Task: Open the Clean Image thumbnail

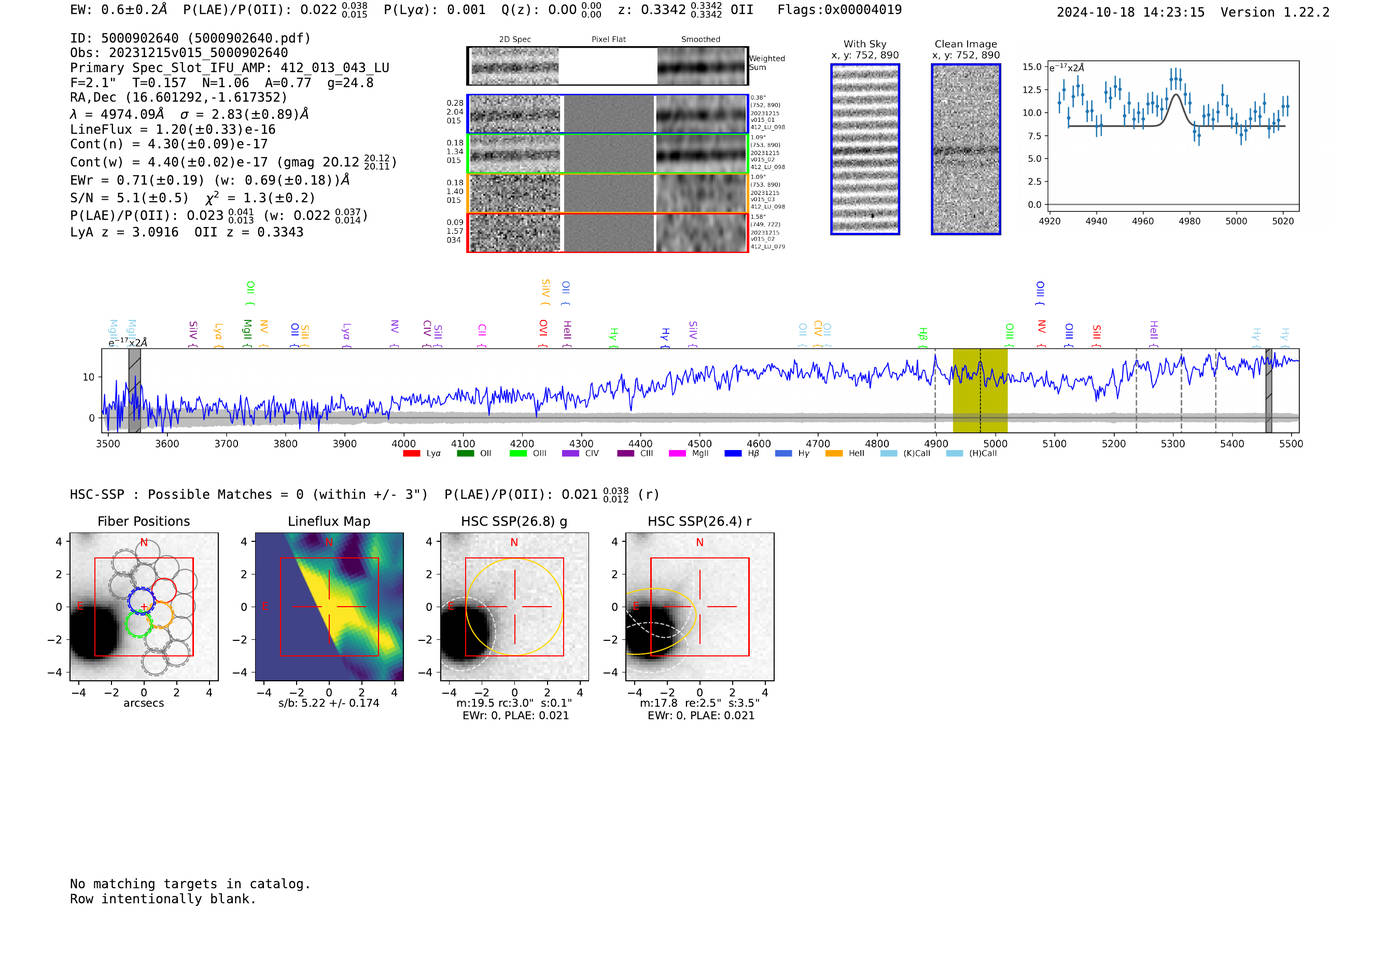Action: [966, 149]
